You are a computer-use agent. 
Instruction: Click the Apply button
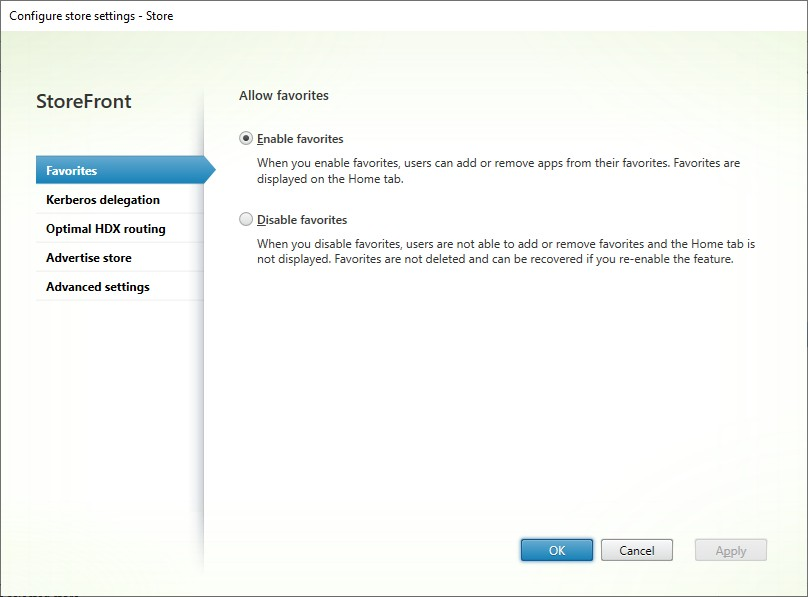(x=730, y=549)
